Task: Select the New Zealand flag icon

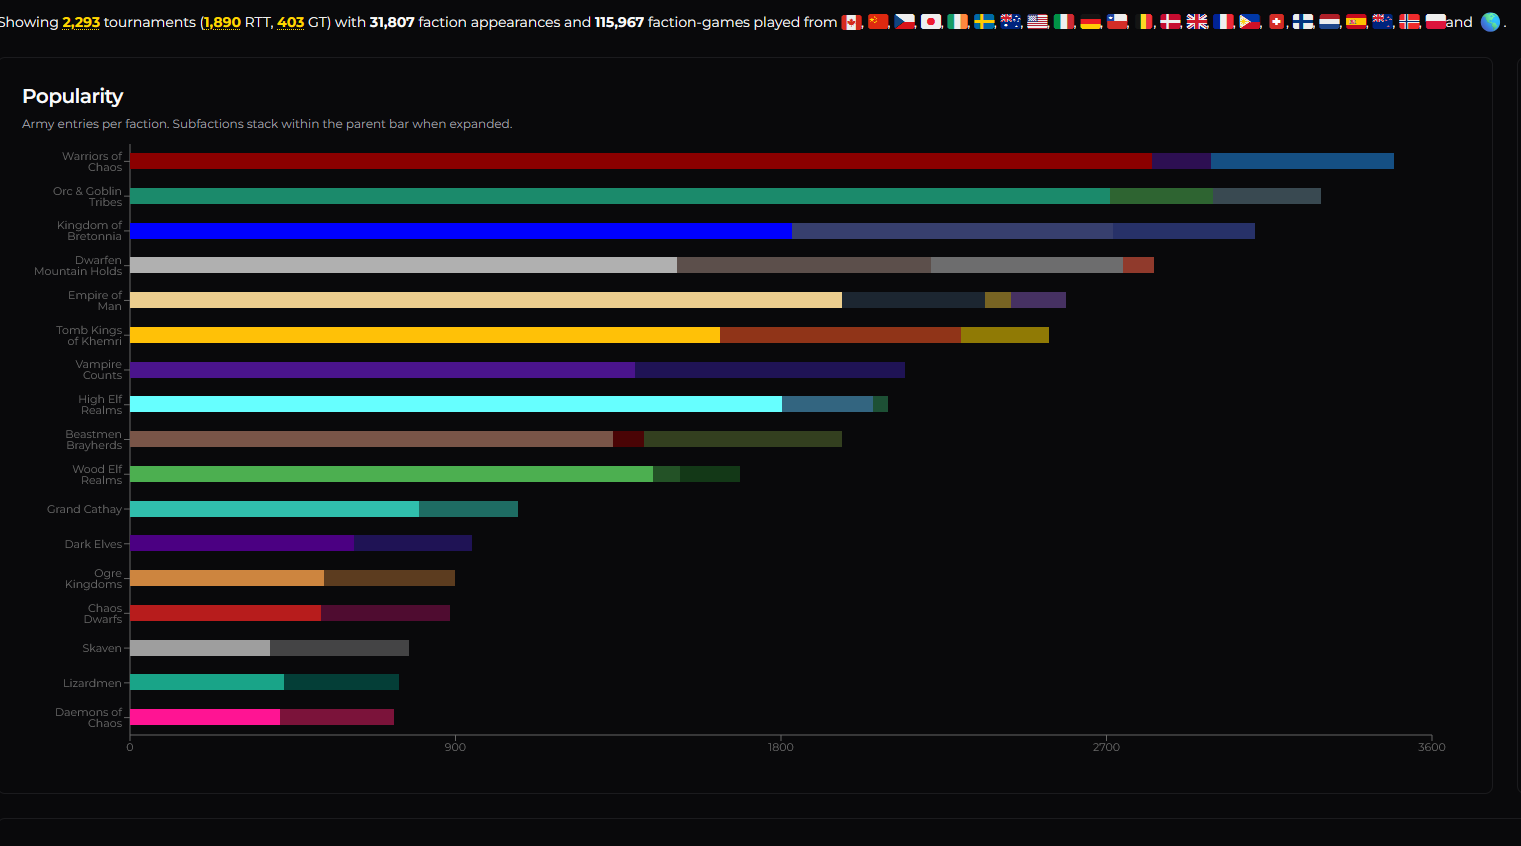Action: [x=1383, y=22]
